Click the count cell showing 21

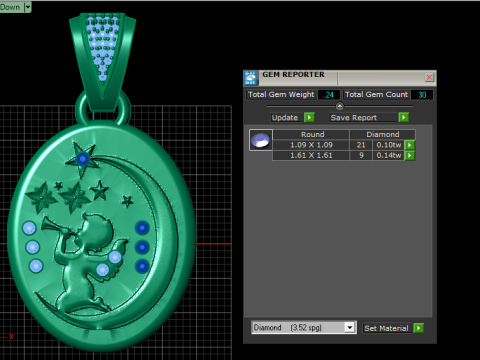(361, 145)
